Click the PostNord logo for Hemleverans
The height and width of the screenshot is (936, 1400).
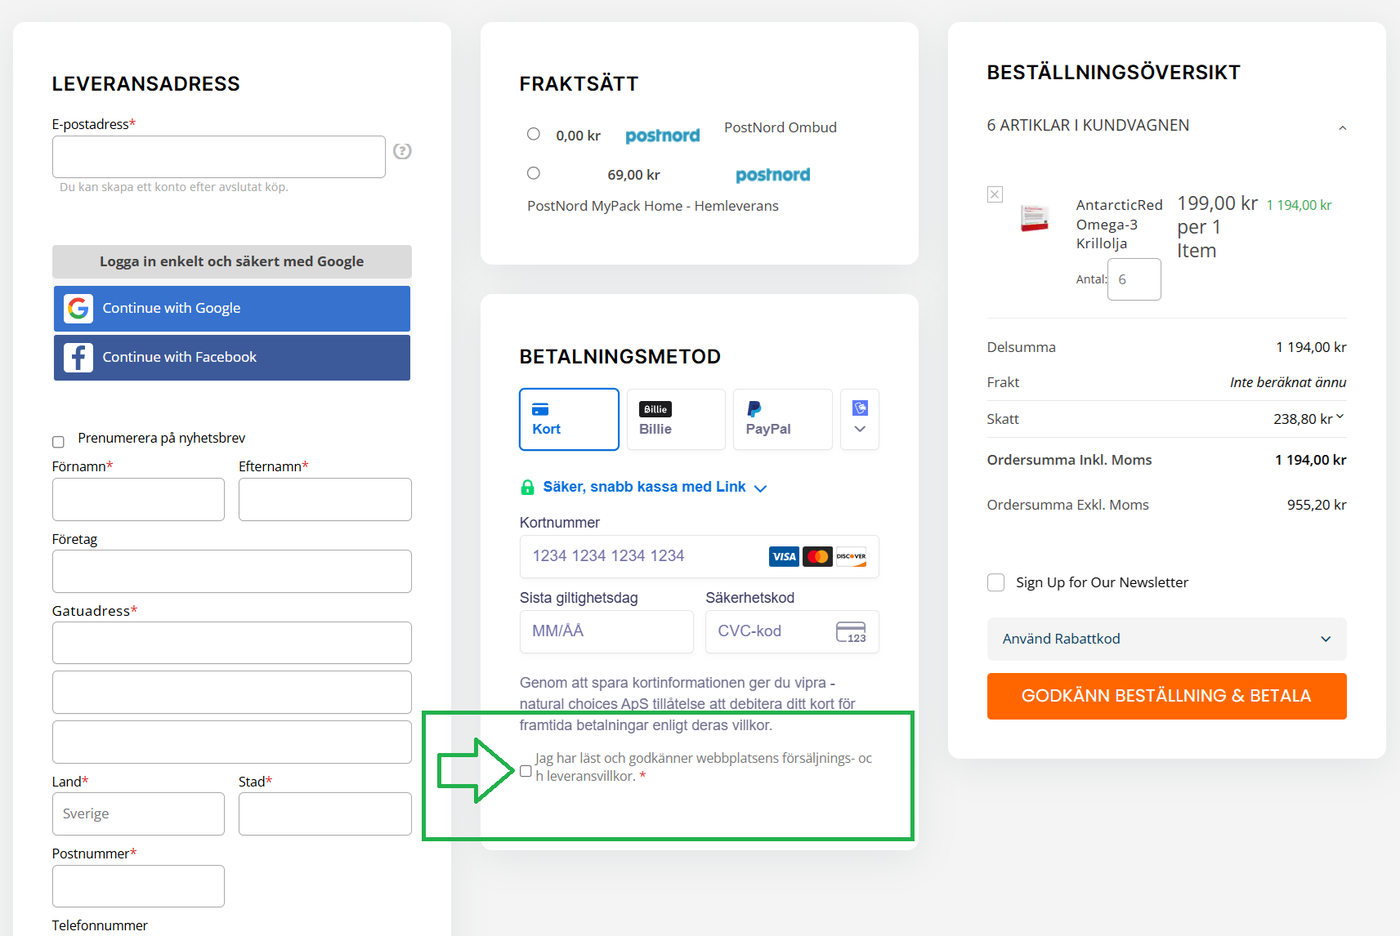(x=772, y=175)
